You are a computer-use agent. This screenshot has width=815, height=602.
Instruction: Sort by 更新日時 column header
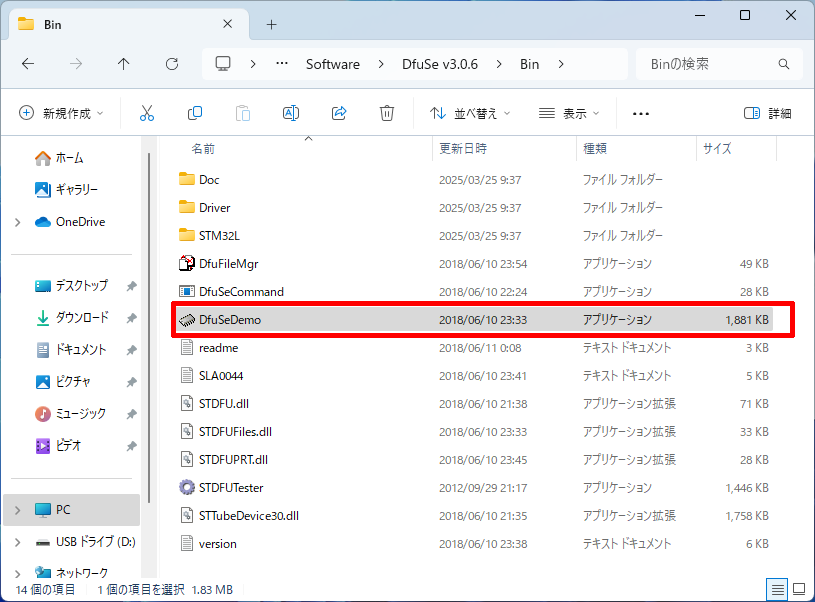click(463, 149)
